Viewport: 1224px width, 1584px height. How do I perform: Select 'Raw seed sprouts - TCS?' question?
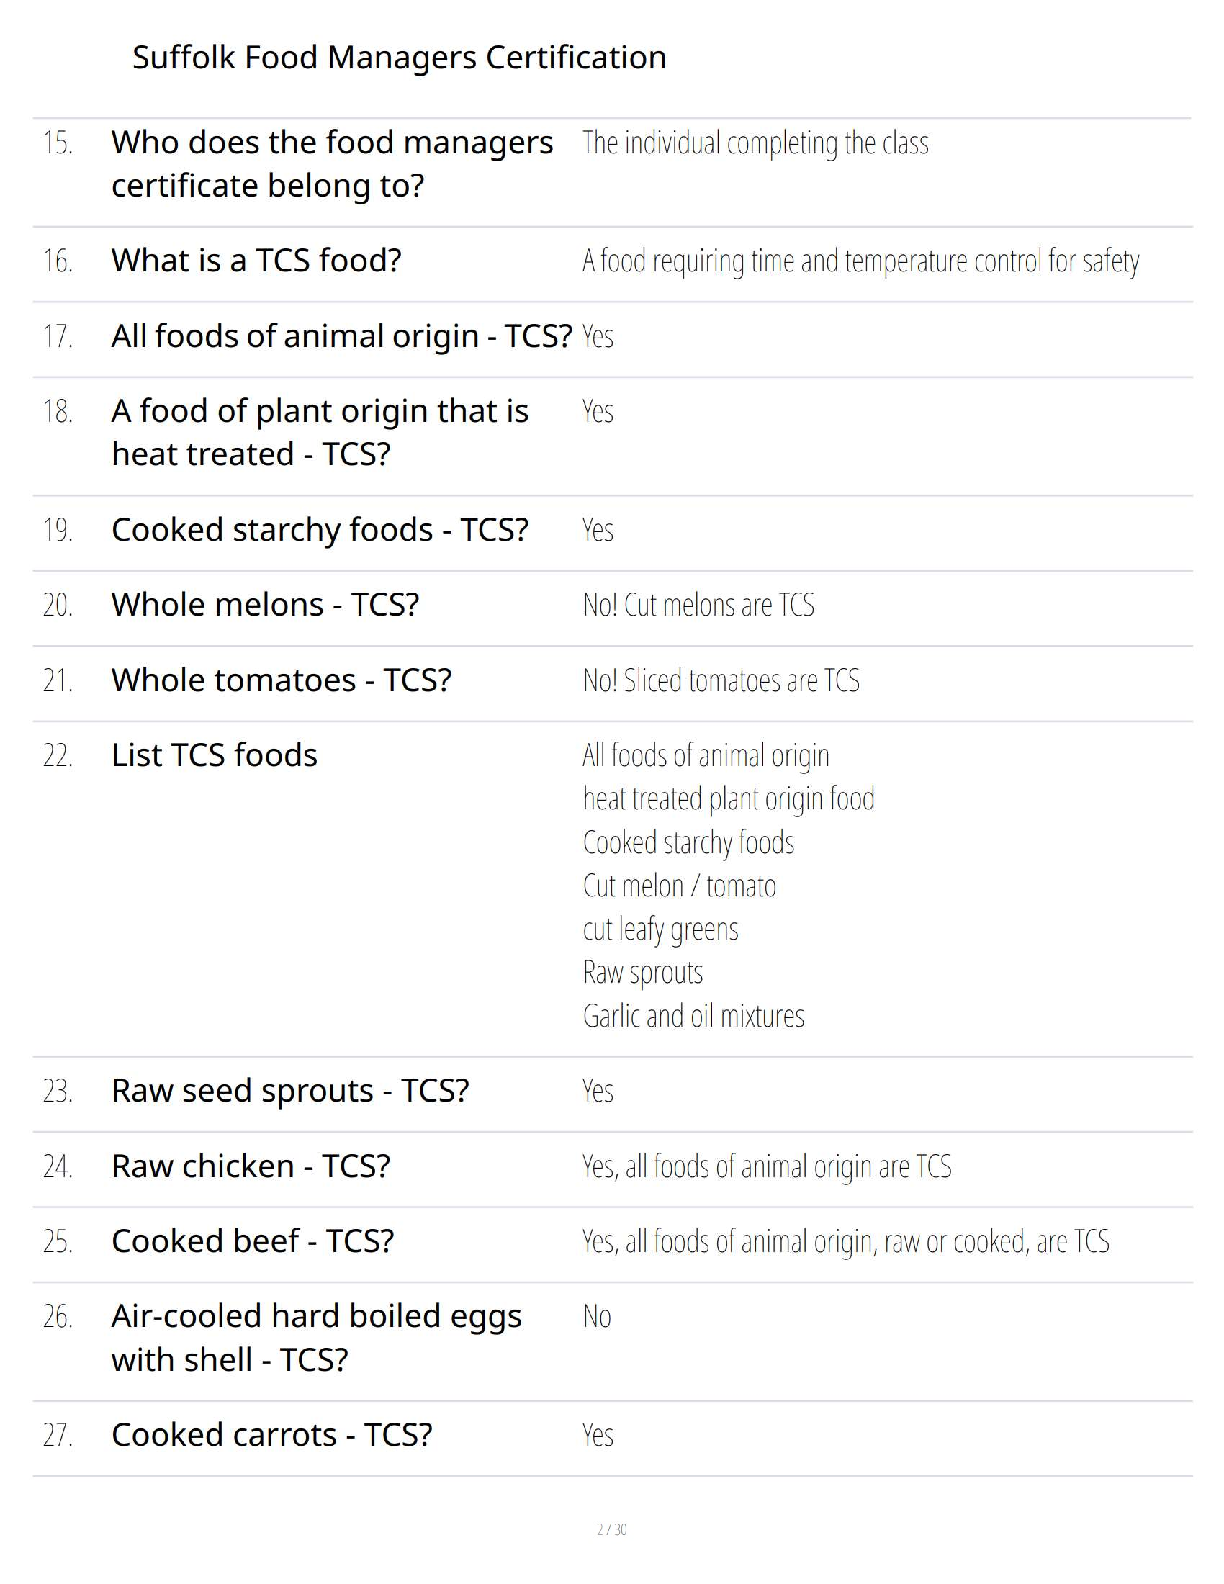[290, 1091]
